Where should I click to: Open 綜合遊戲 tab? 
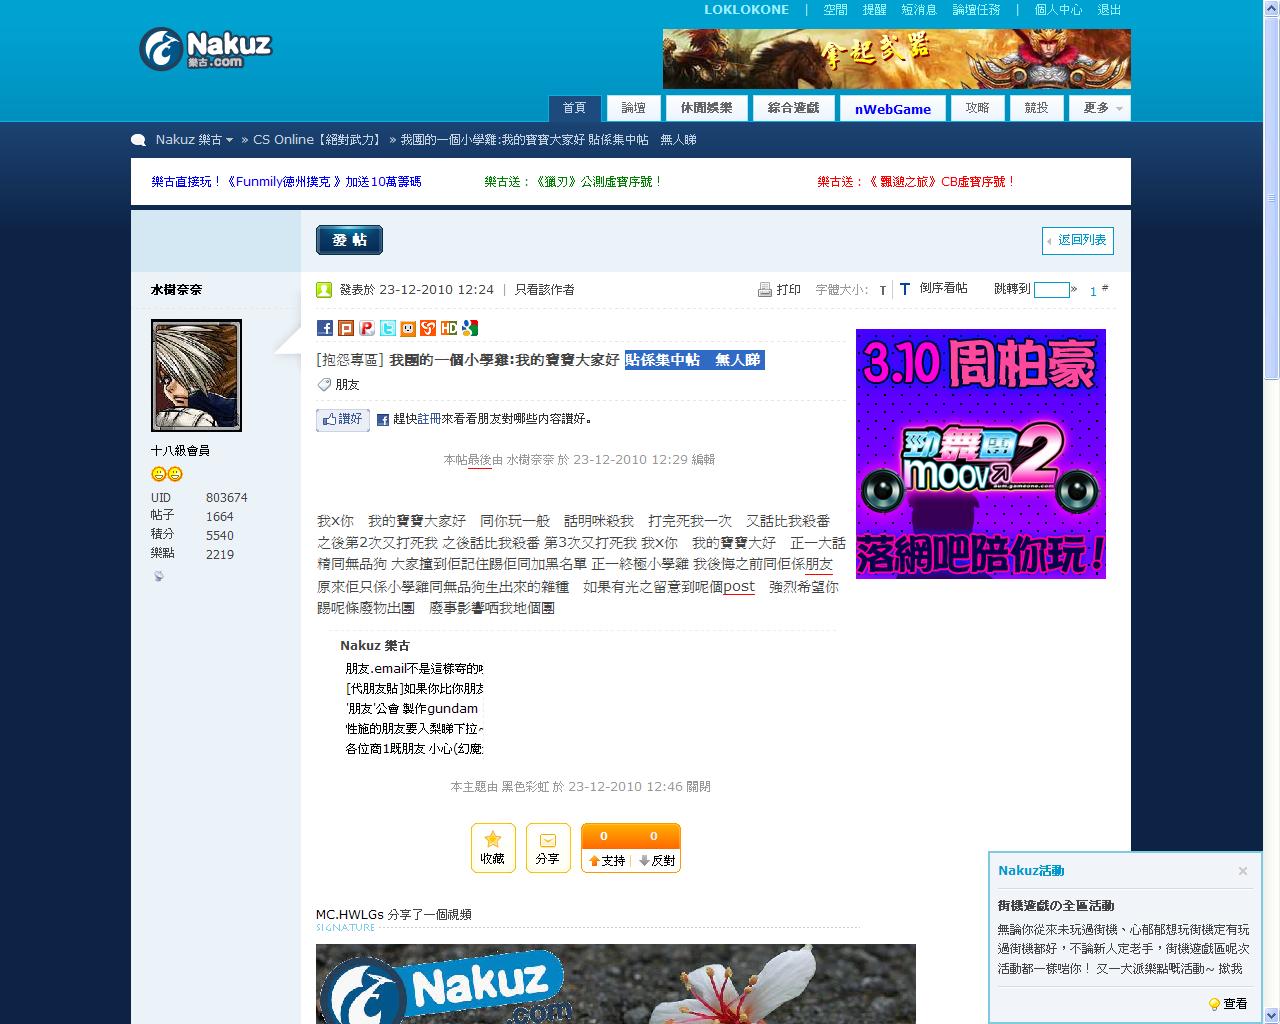(x=794, y=108)
